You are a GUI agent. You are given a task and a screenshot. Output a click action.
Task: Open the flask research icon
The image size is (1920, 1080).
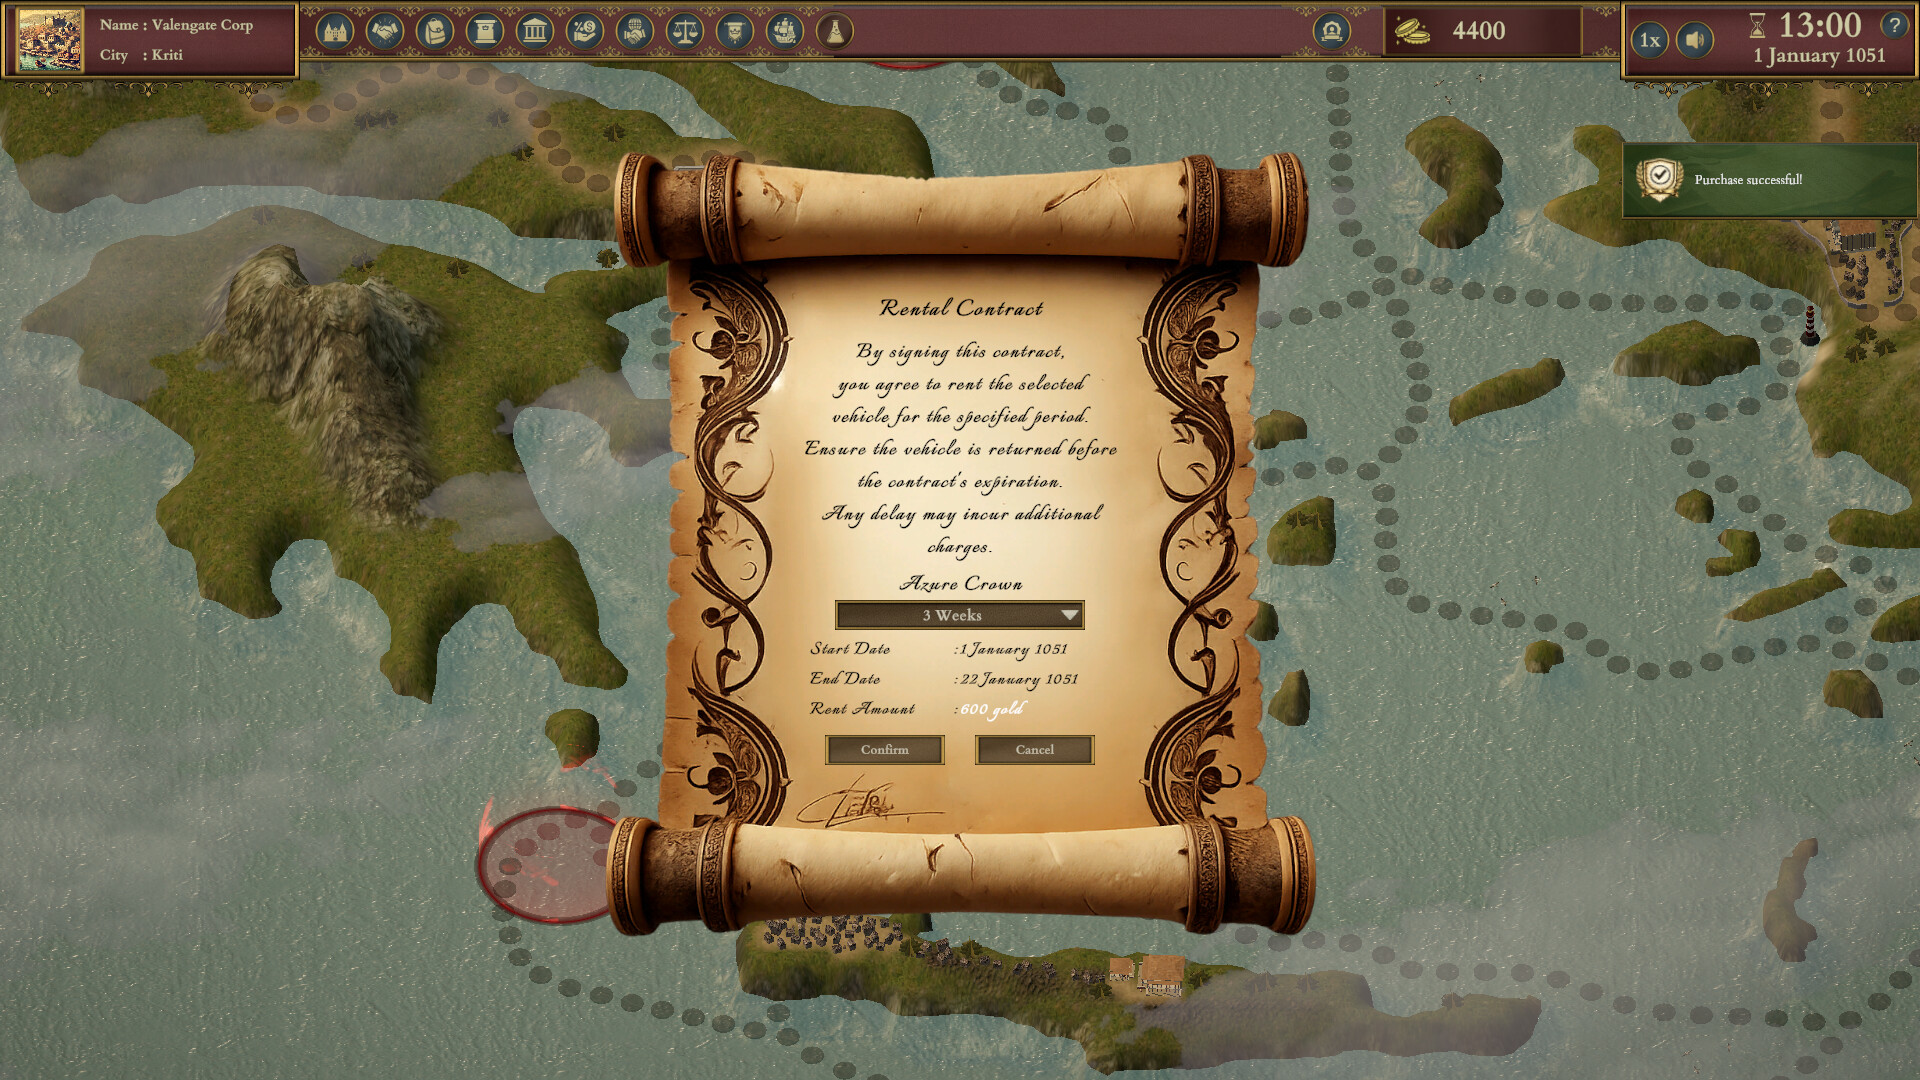835,32
